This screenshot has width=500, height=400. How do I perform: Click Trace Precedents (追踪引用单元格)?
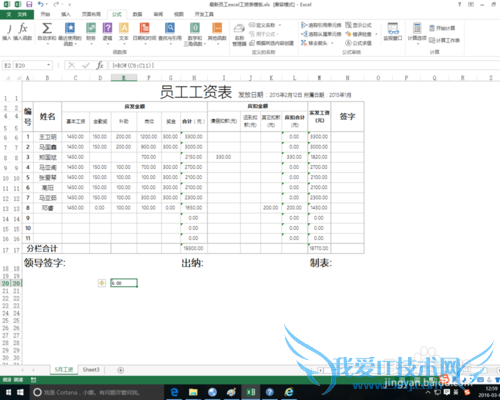(321, 25)
